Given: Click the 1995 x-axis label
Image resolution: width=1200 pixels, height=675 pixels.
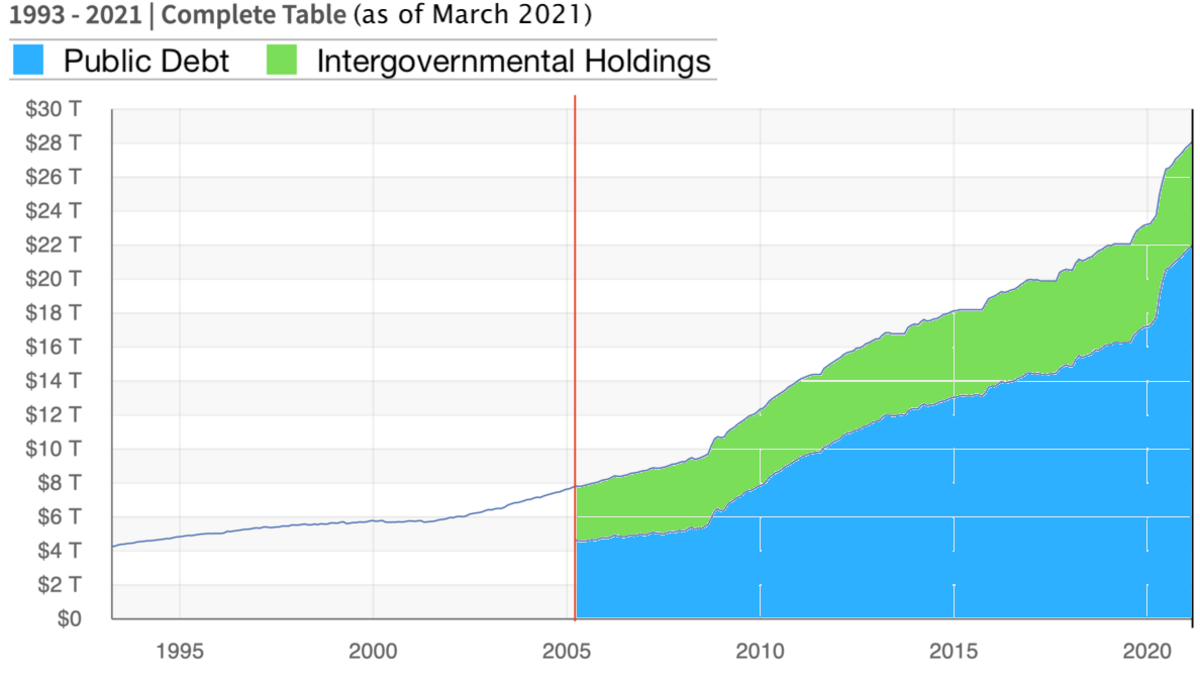Looking at the screenshot, I should tap(179, 650).
